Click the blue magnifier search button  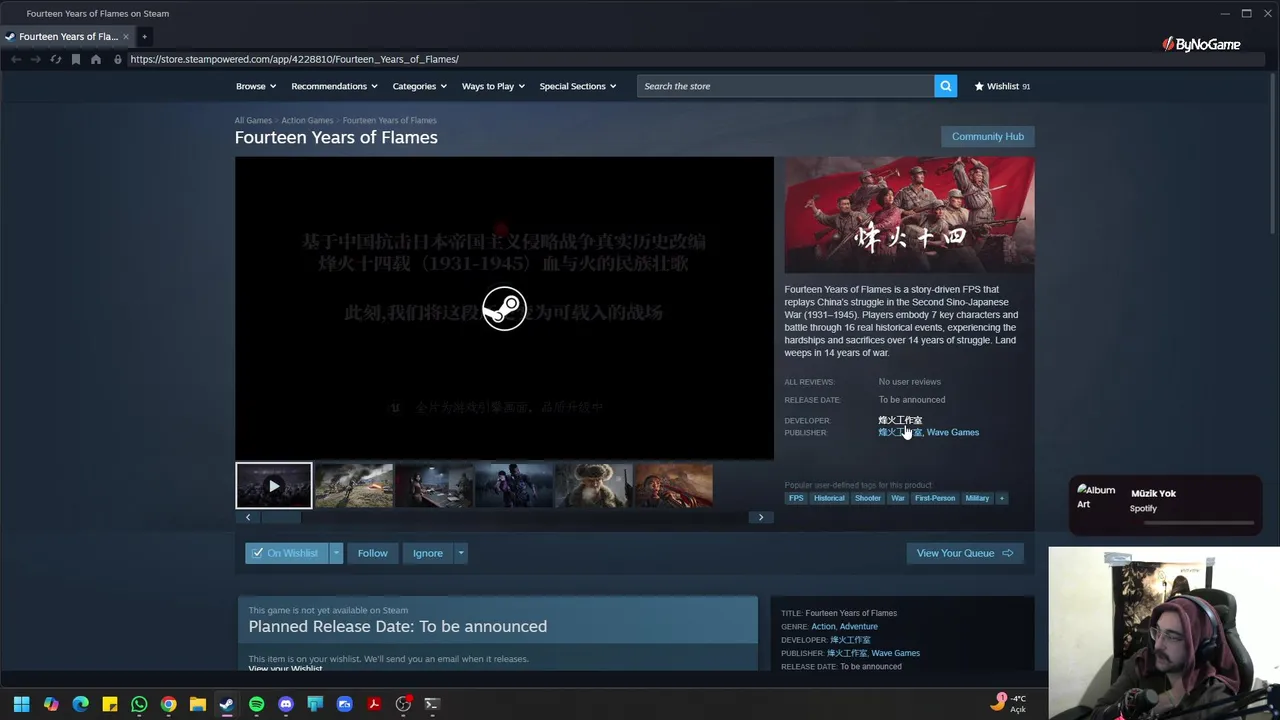(945, 86)
